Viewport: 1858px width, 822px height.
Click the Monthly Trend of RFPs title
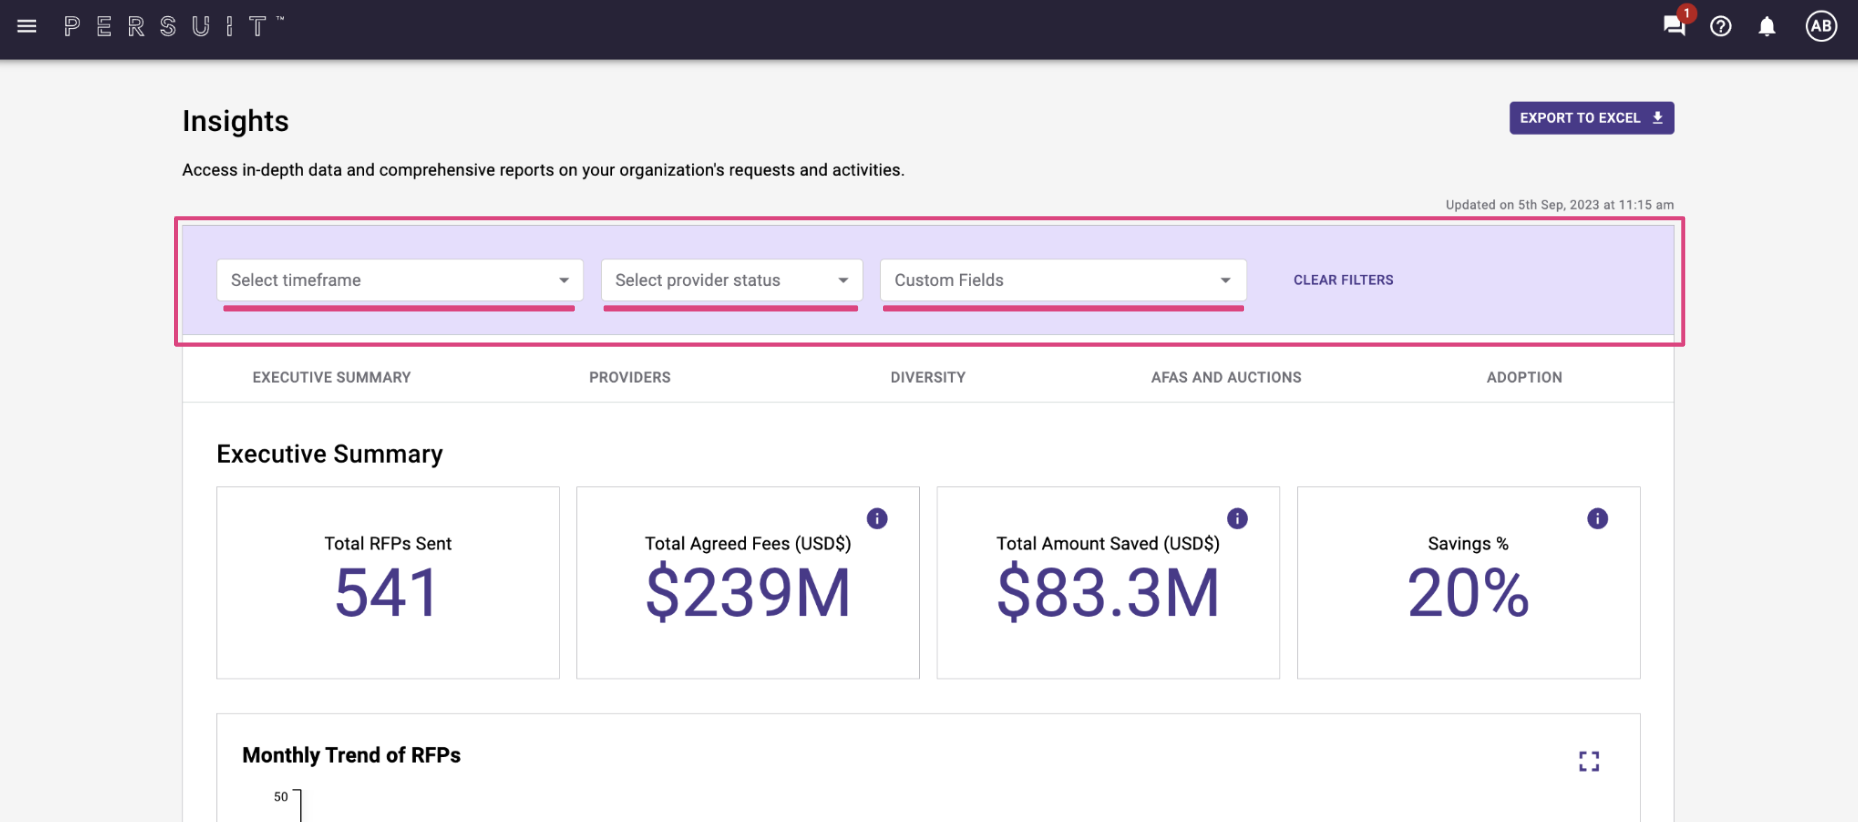[x=351, y=755]
